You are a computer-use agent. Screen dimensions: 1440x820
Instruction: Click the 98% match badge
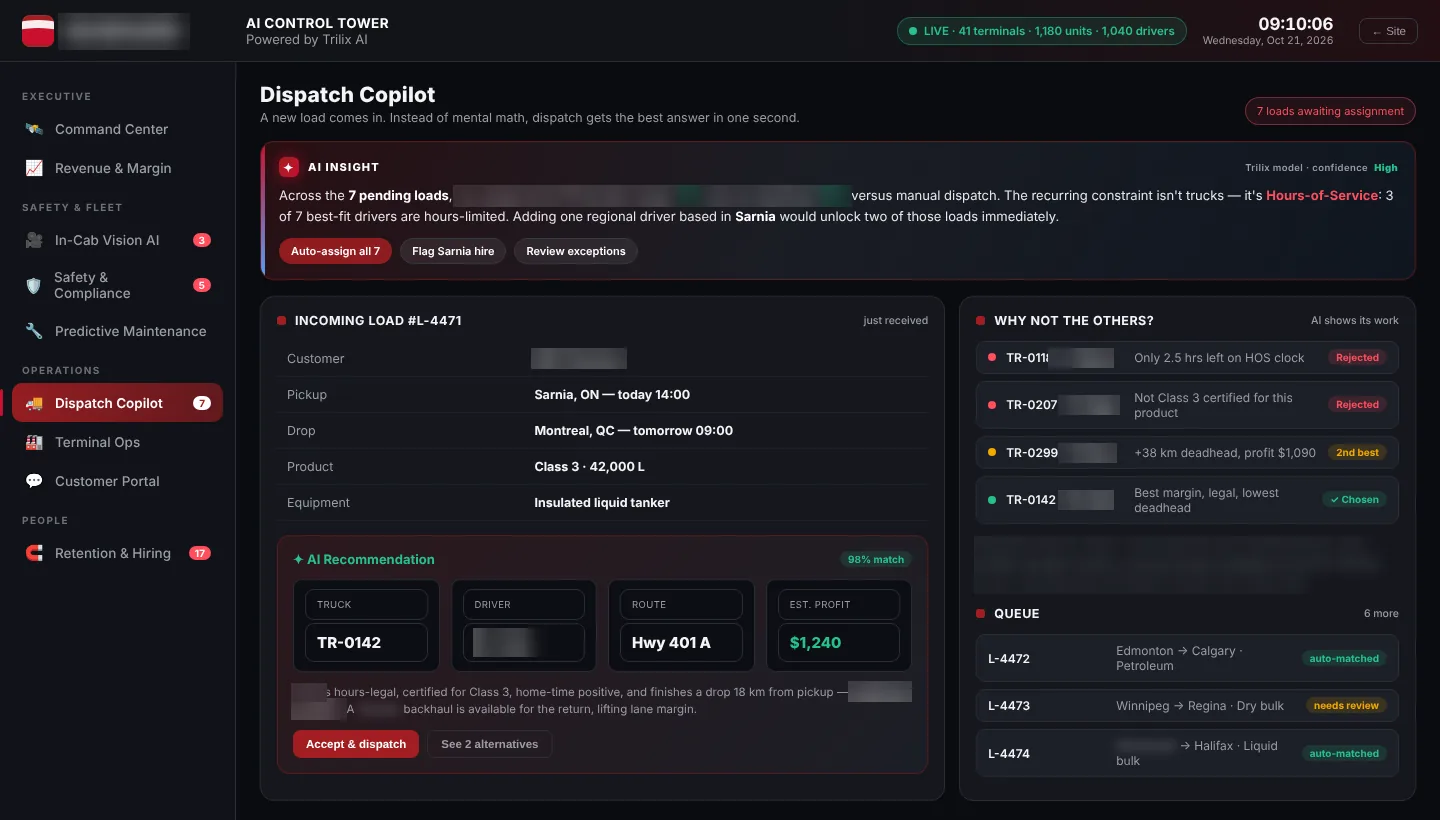click(875, 560)
